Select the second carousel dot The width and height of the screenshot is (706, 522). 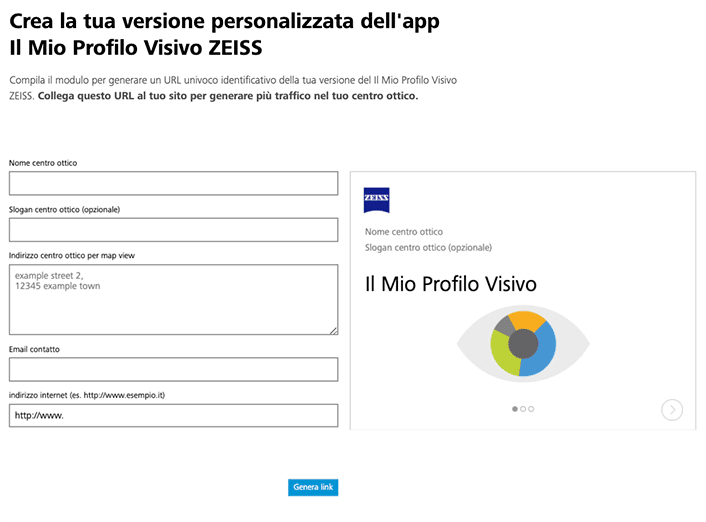click(x=523, y=409)
